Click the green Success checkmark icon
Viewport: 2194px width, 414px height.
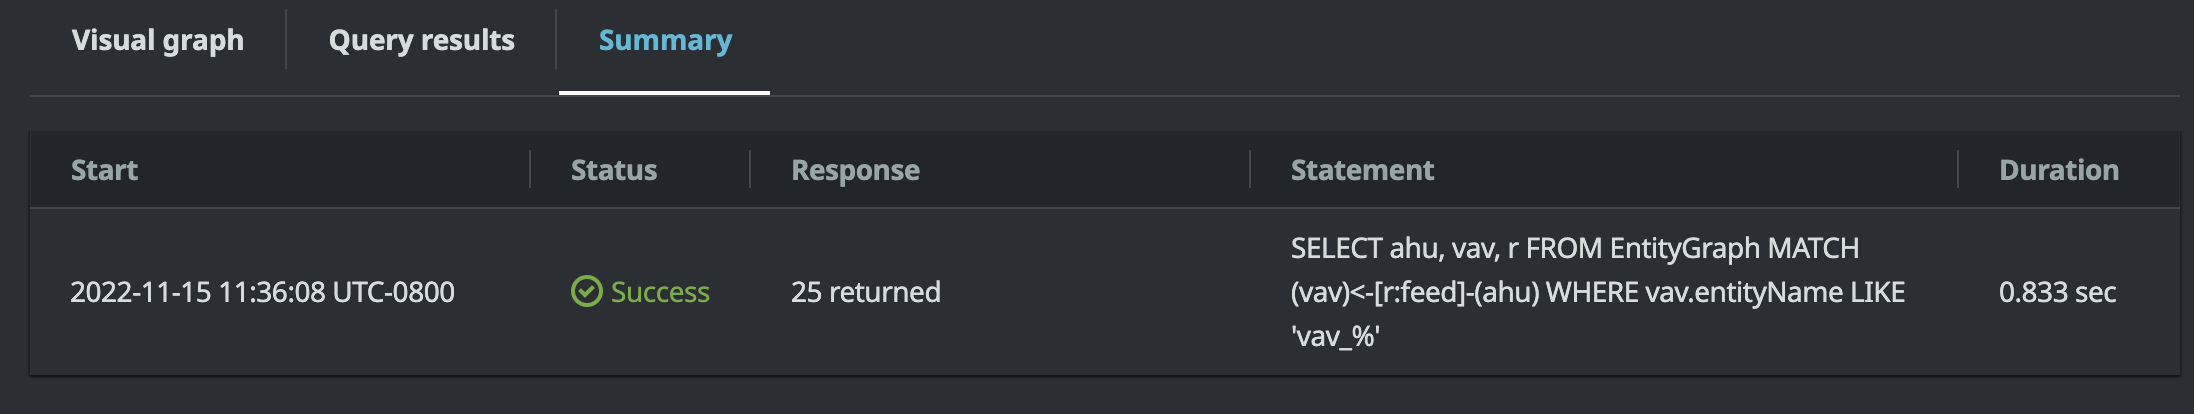586,292
